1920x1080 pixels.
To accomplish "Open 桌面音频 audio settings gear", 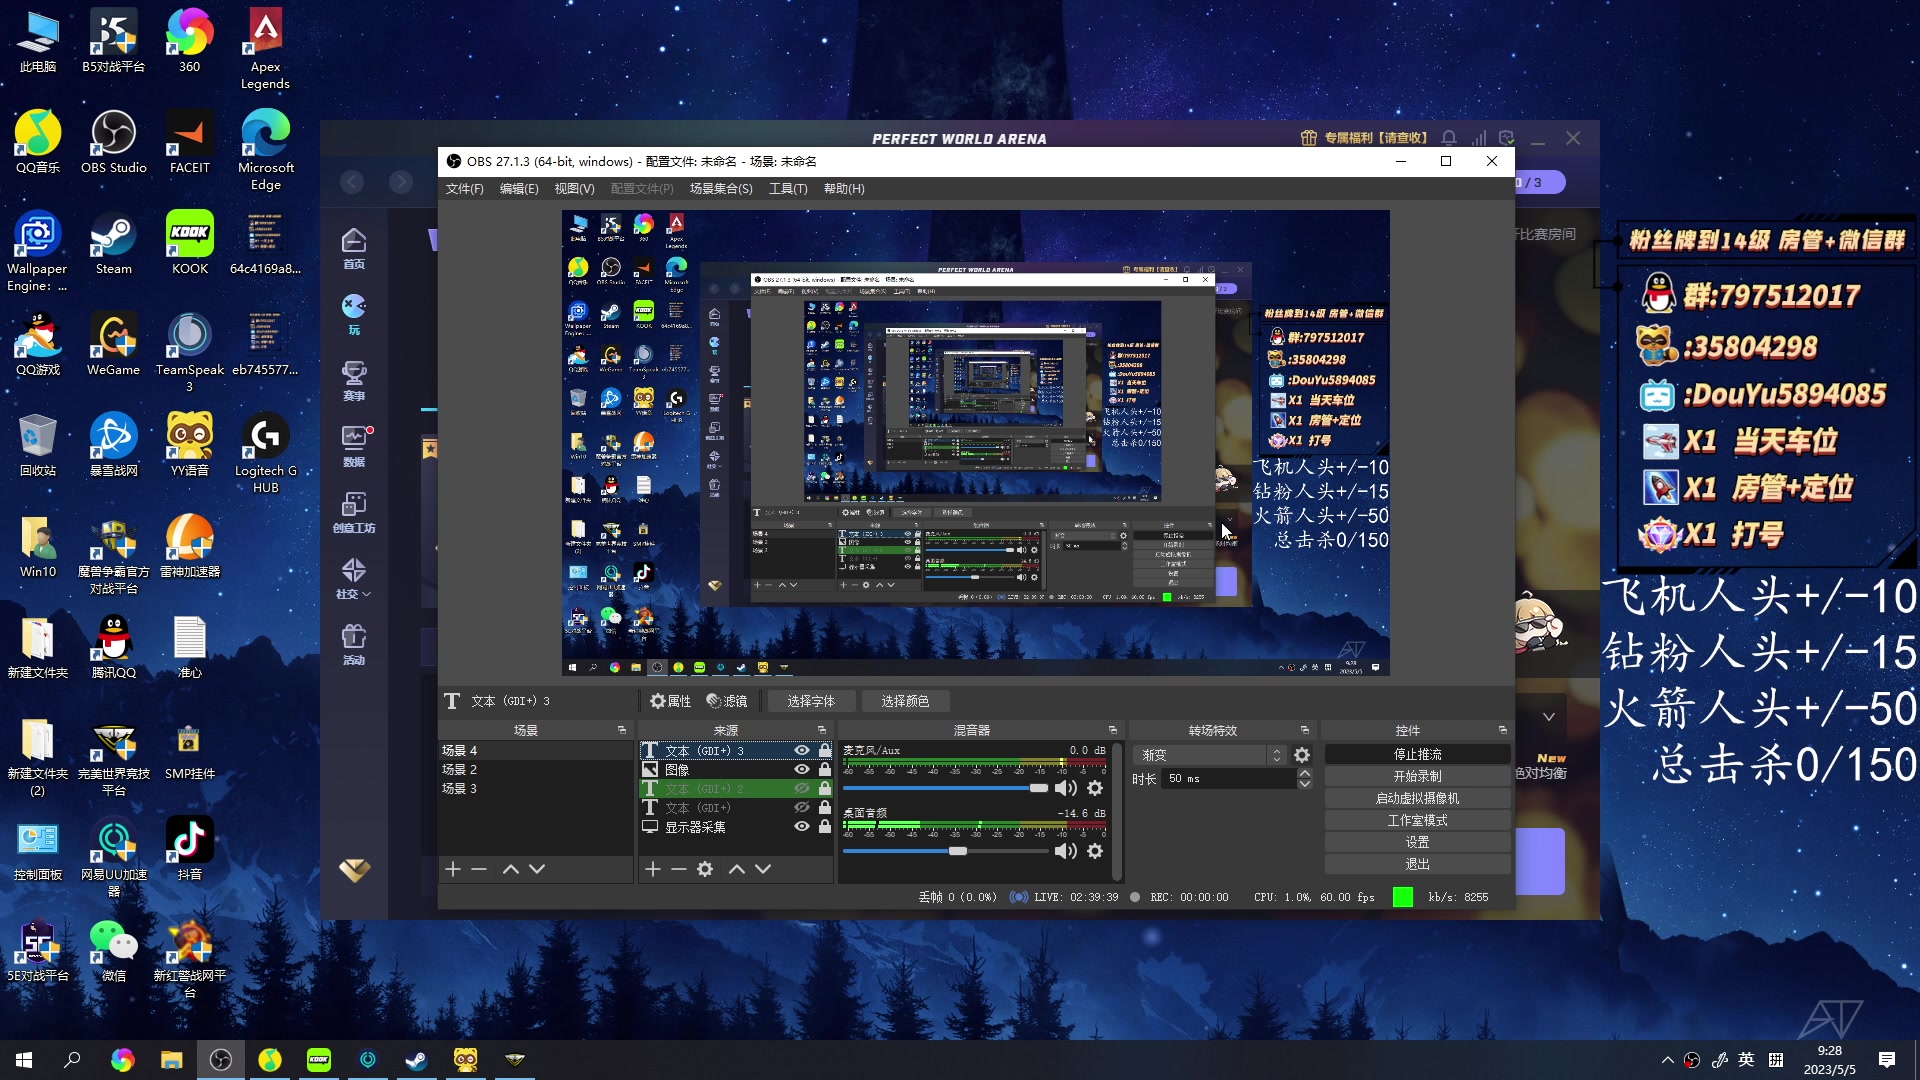I will click(1095, 851).
